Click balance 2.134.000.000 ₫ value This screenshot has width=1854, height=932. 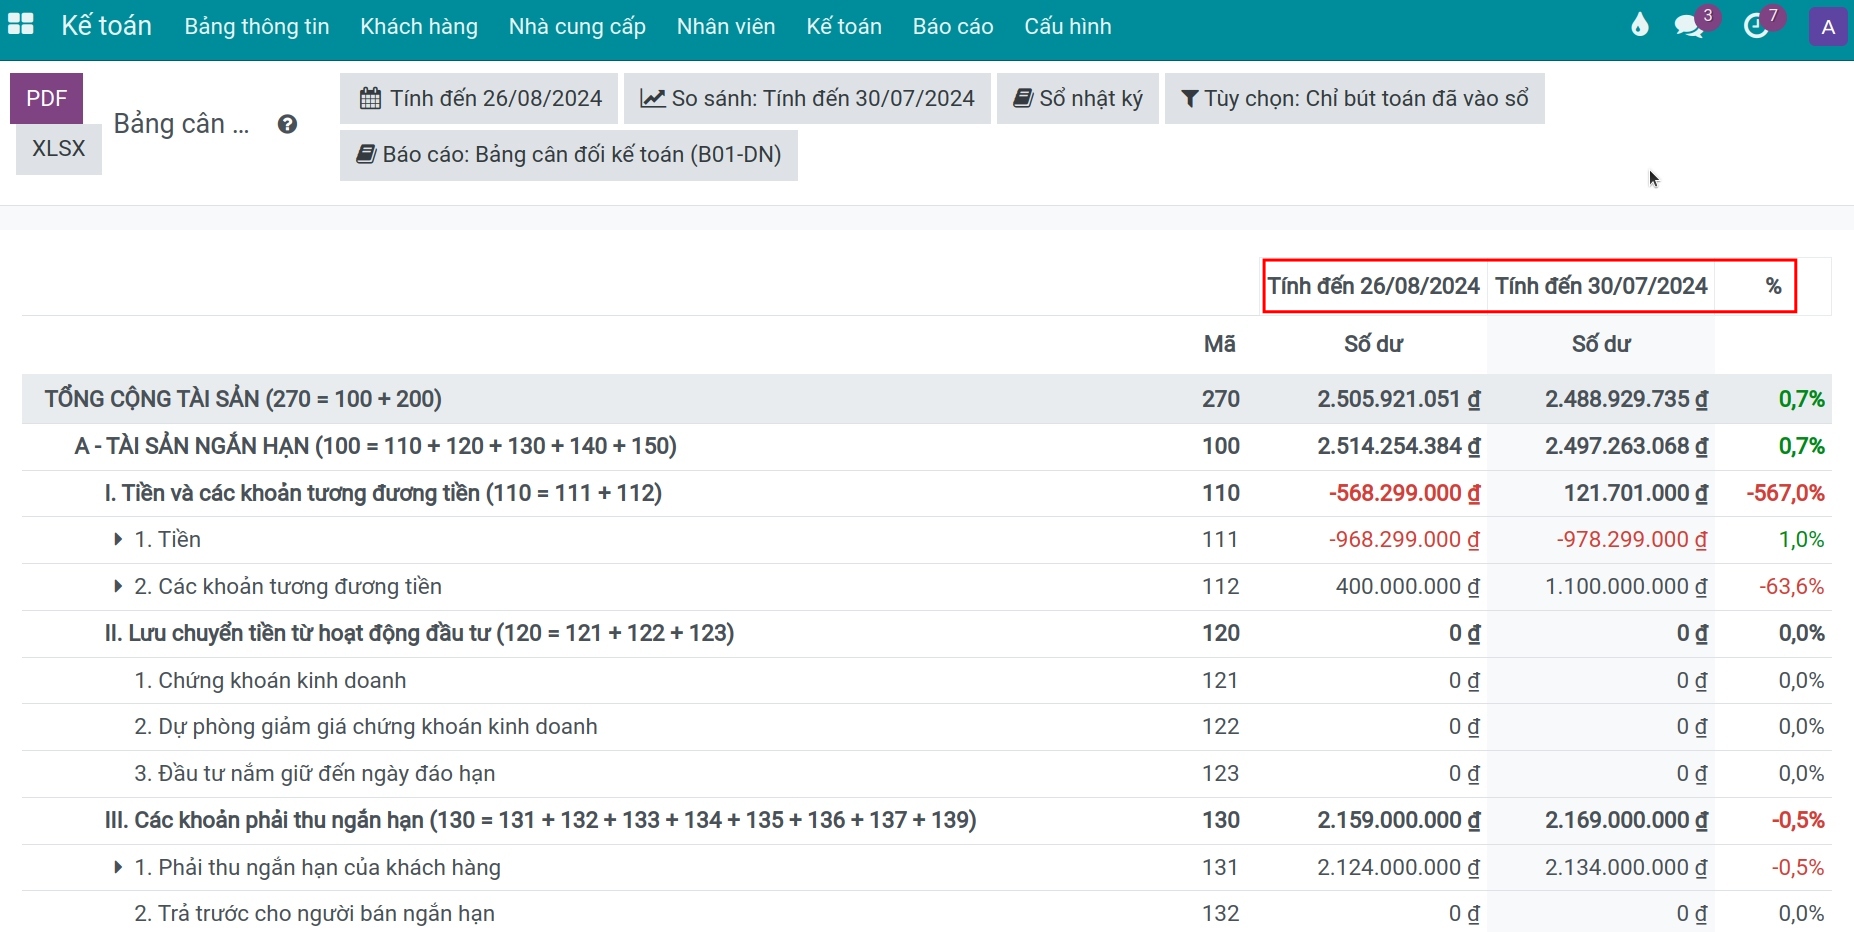pos(1626,868)
